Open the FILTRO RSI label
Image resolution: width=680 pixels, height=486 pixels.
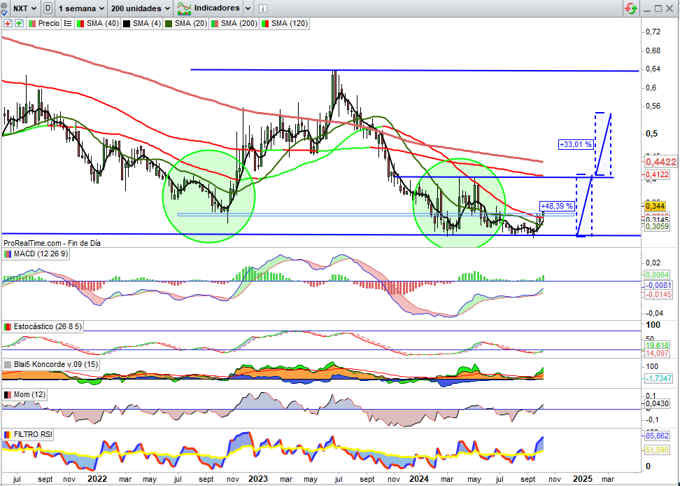pos(33,434)
